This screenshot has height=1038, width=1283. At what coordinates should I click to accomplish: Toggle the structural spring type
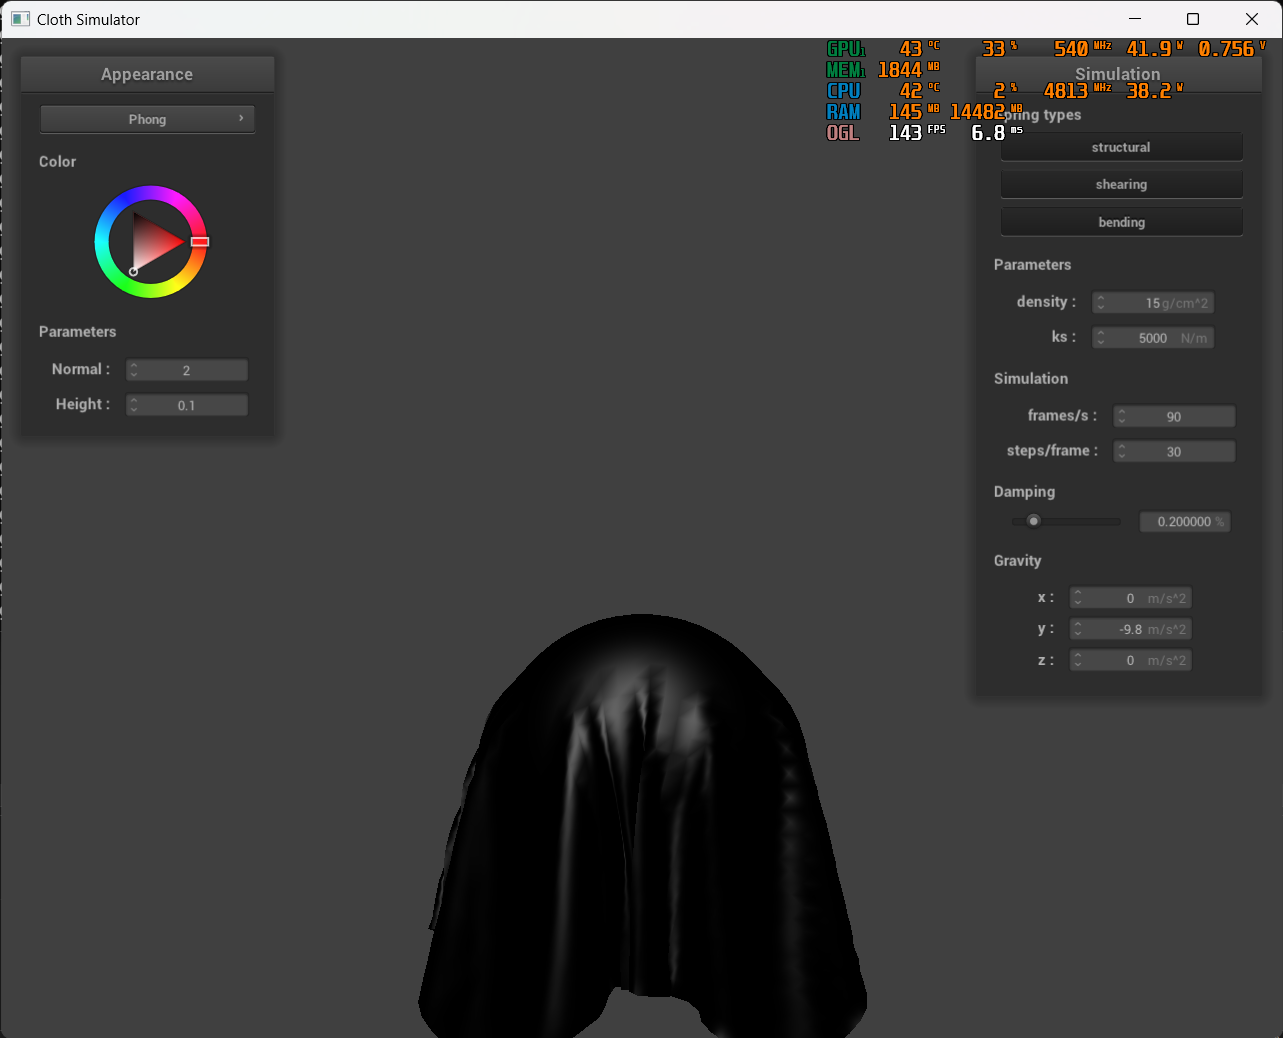[1121, 147]
